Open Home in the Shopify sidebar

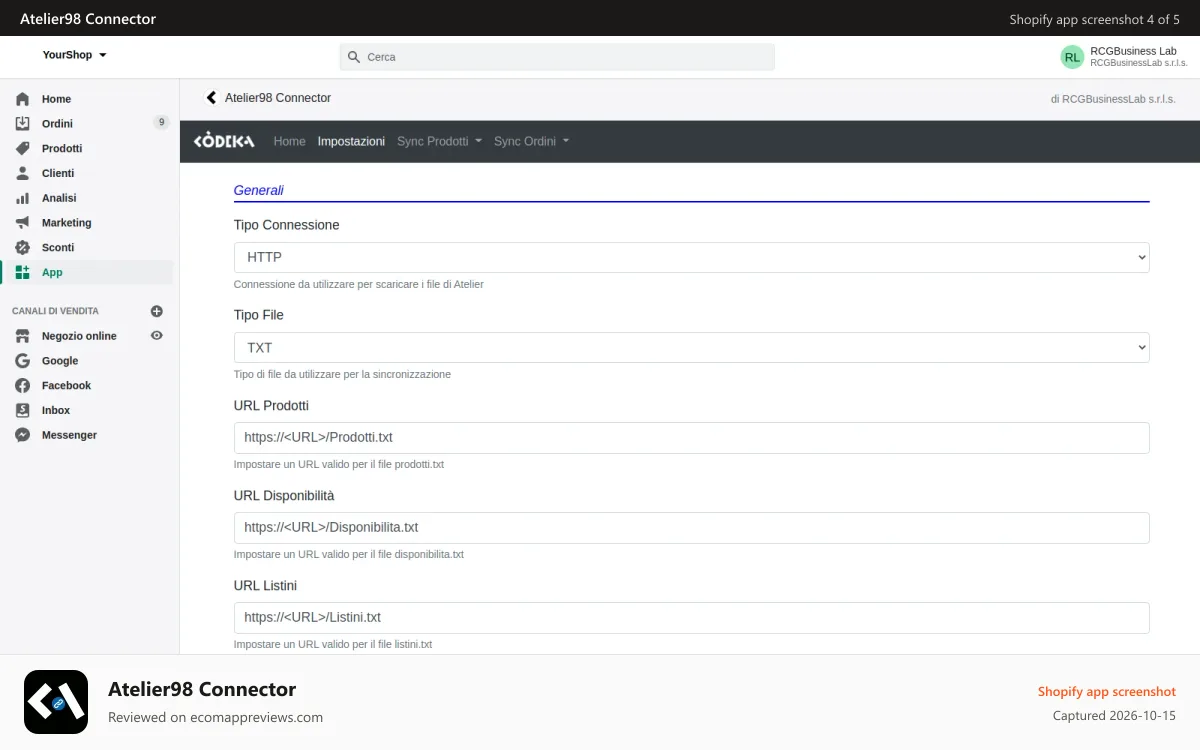56,99
